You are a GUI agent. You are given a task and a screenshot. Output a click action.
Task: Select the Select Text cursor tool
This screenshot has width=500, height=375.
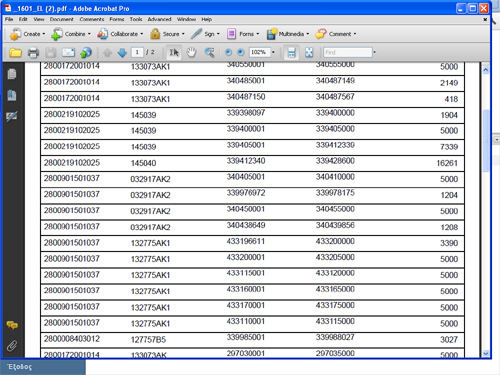tap(174, 53)
